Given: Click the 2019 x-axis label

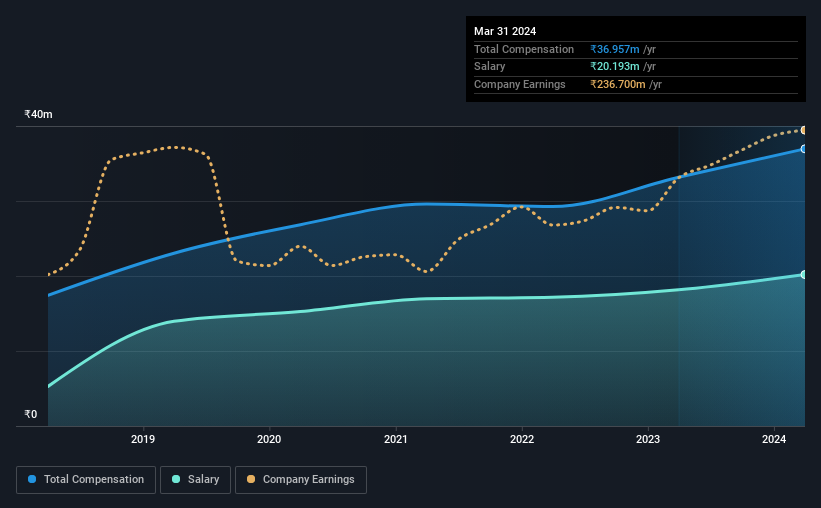Looking at the screenshot, I should click(142, 439).
